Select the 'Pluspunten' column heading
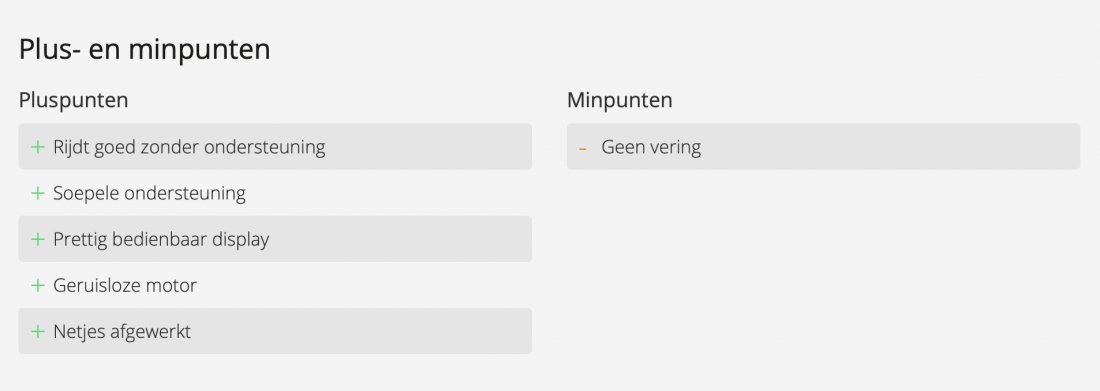 74,100
